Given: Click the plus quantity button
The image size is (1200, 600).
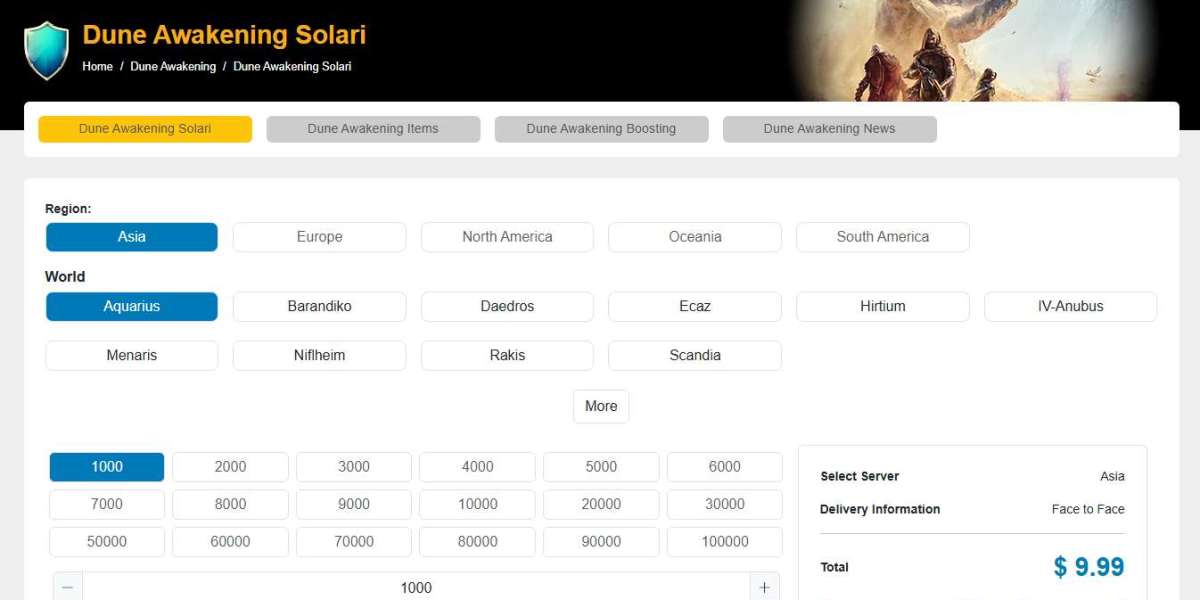Looking at the screenshot, I should (764, 587).
